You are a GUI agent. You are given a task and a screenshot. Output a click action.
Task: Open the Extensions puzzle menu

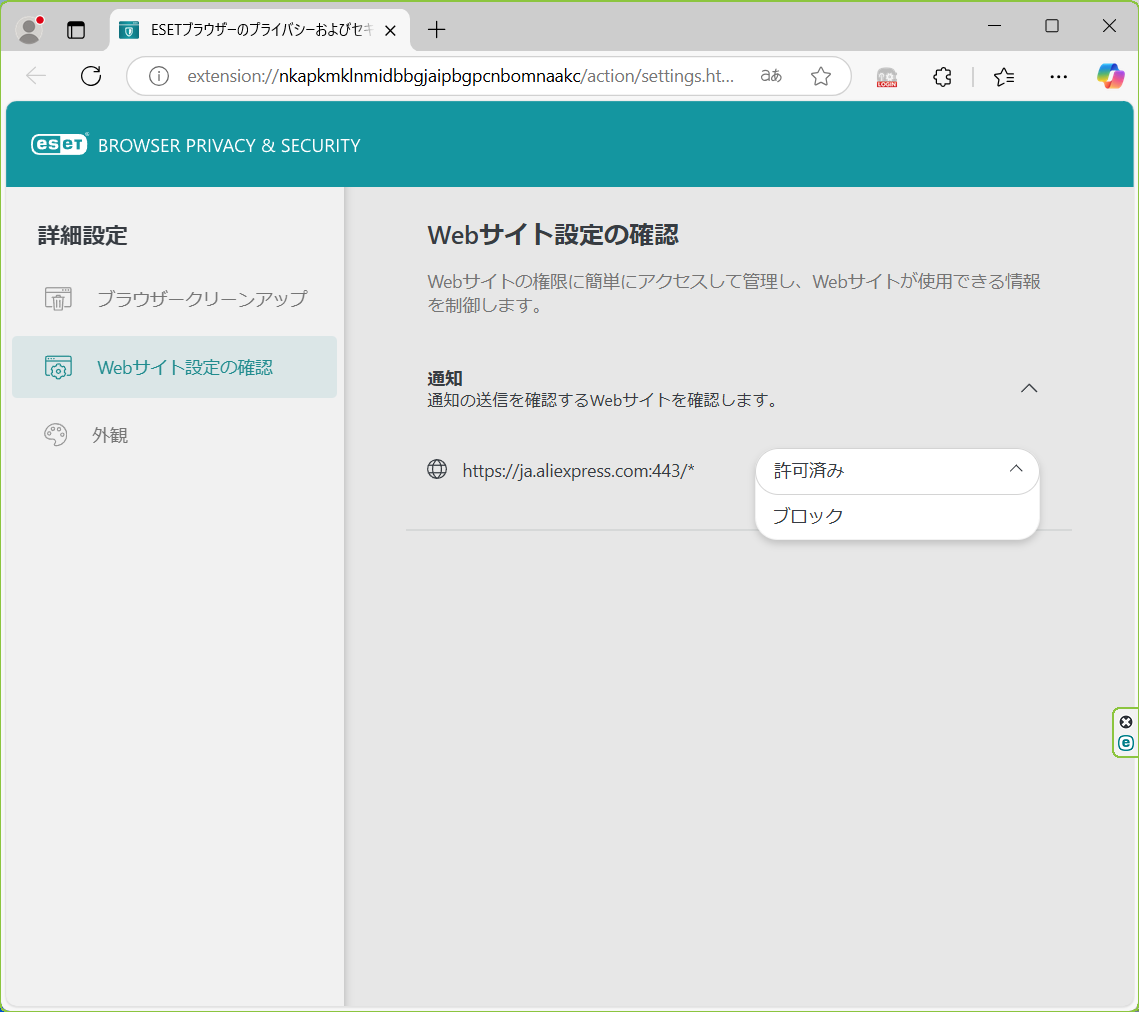(x=942, y=76)
